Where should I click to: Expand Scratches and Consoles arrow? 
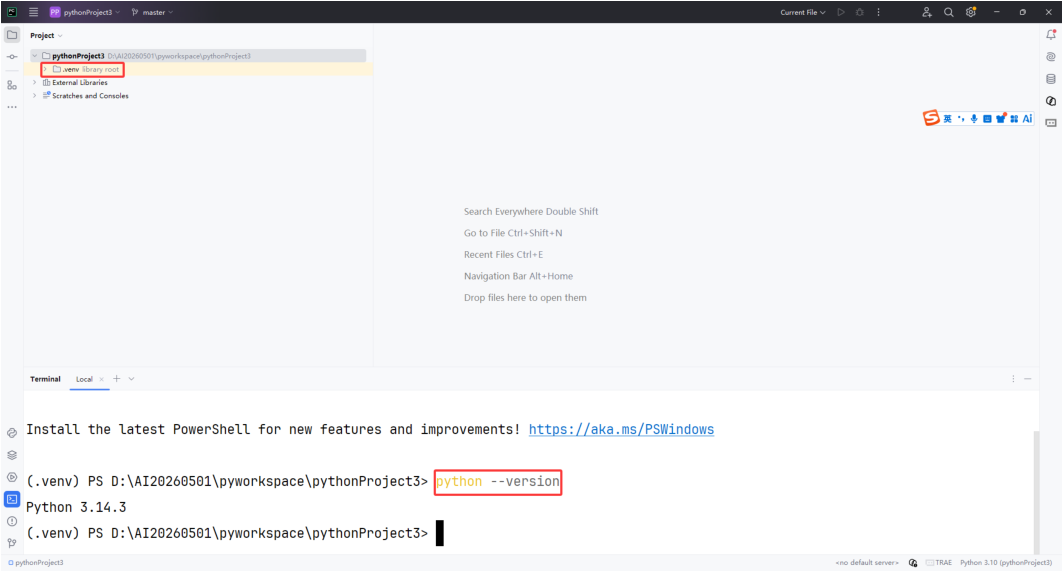[35, 96]
